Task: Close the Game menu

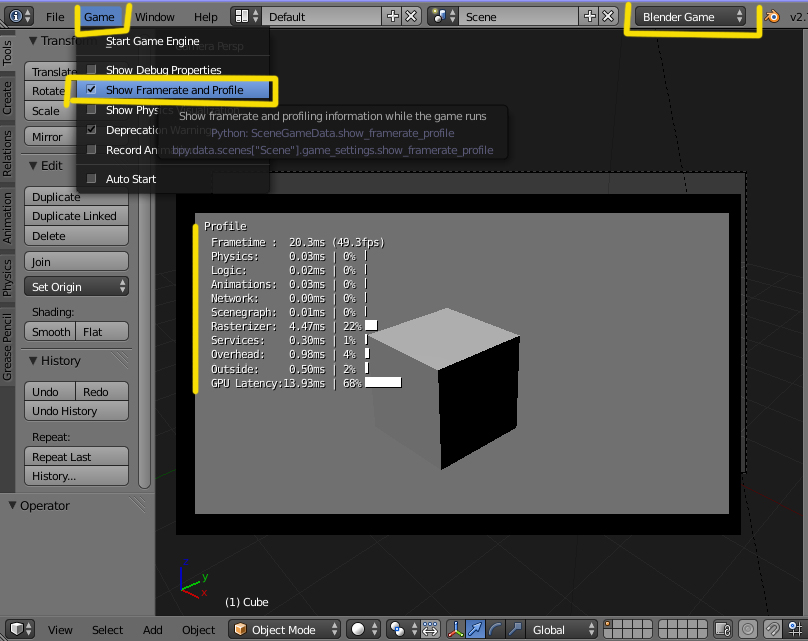Action: coord(99,16)
